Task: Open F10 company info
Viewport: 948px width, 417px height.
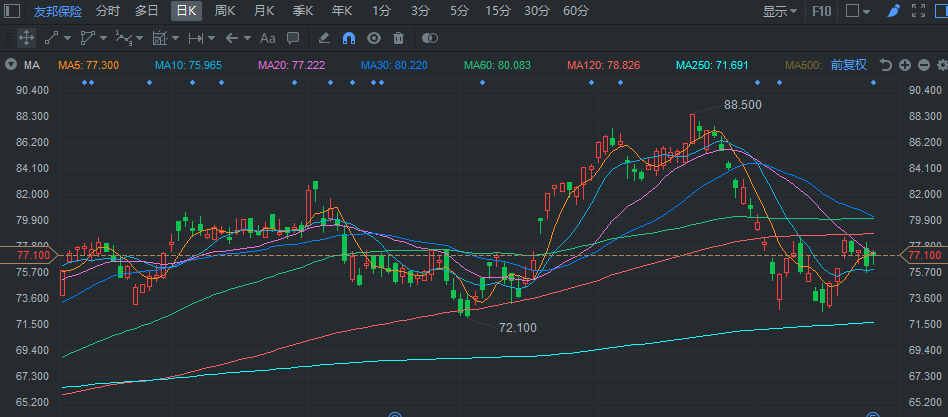Action: [x=821, y=11]
